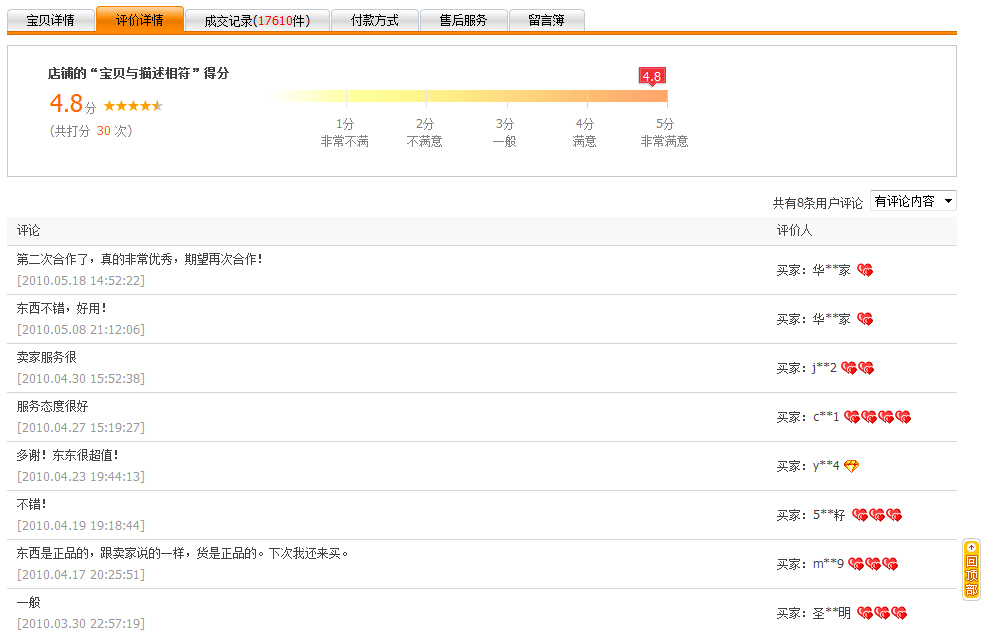Open the 留言簿 tab
Viewport: 984px width, 631px height.
pyautogui.click(x=547, y=20)
